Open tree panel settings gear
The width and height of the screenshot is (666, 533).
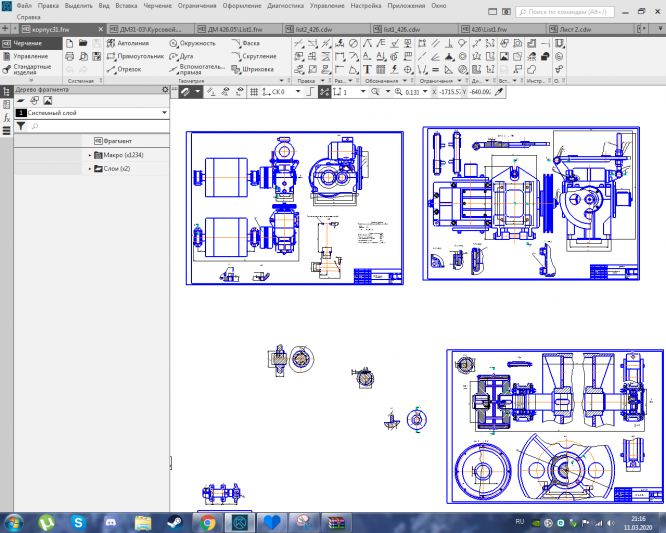(x=165, y=91)
